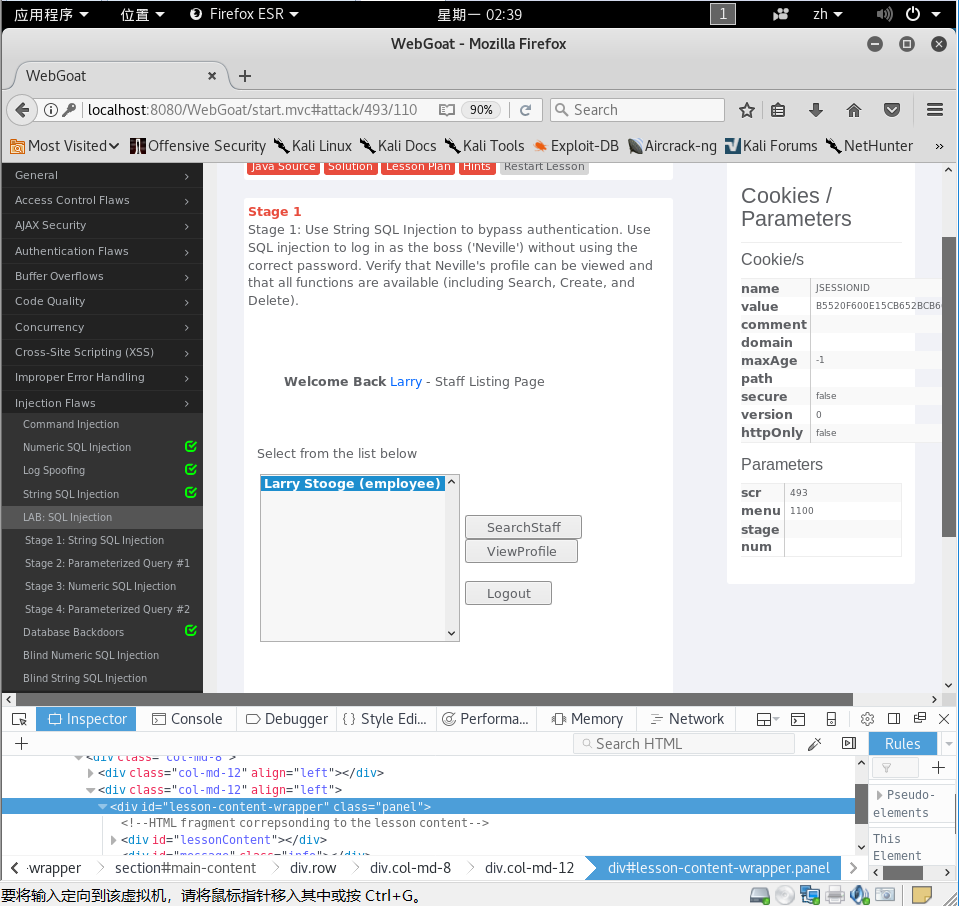Open a new tab with plus button
Image resolution: width=959 pixels, height=906 pixels.
click(245, 76)
